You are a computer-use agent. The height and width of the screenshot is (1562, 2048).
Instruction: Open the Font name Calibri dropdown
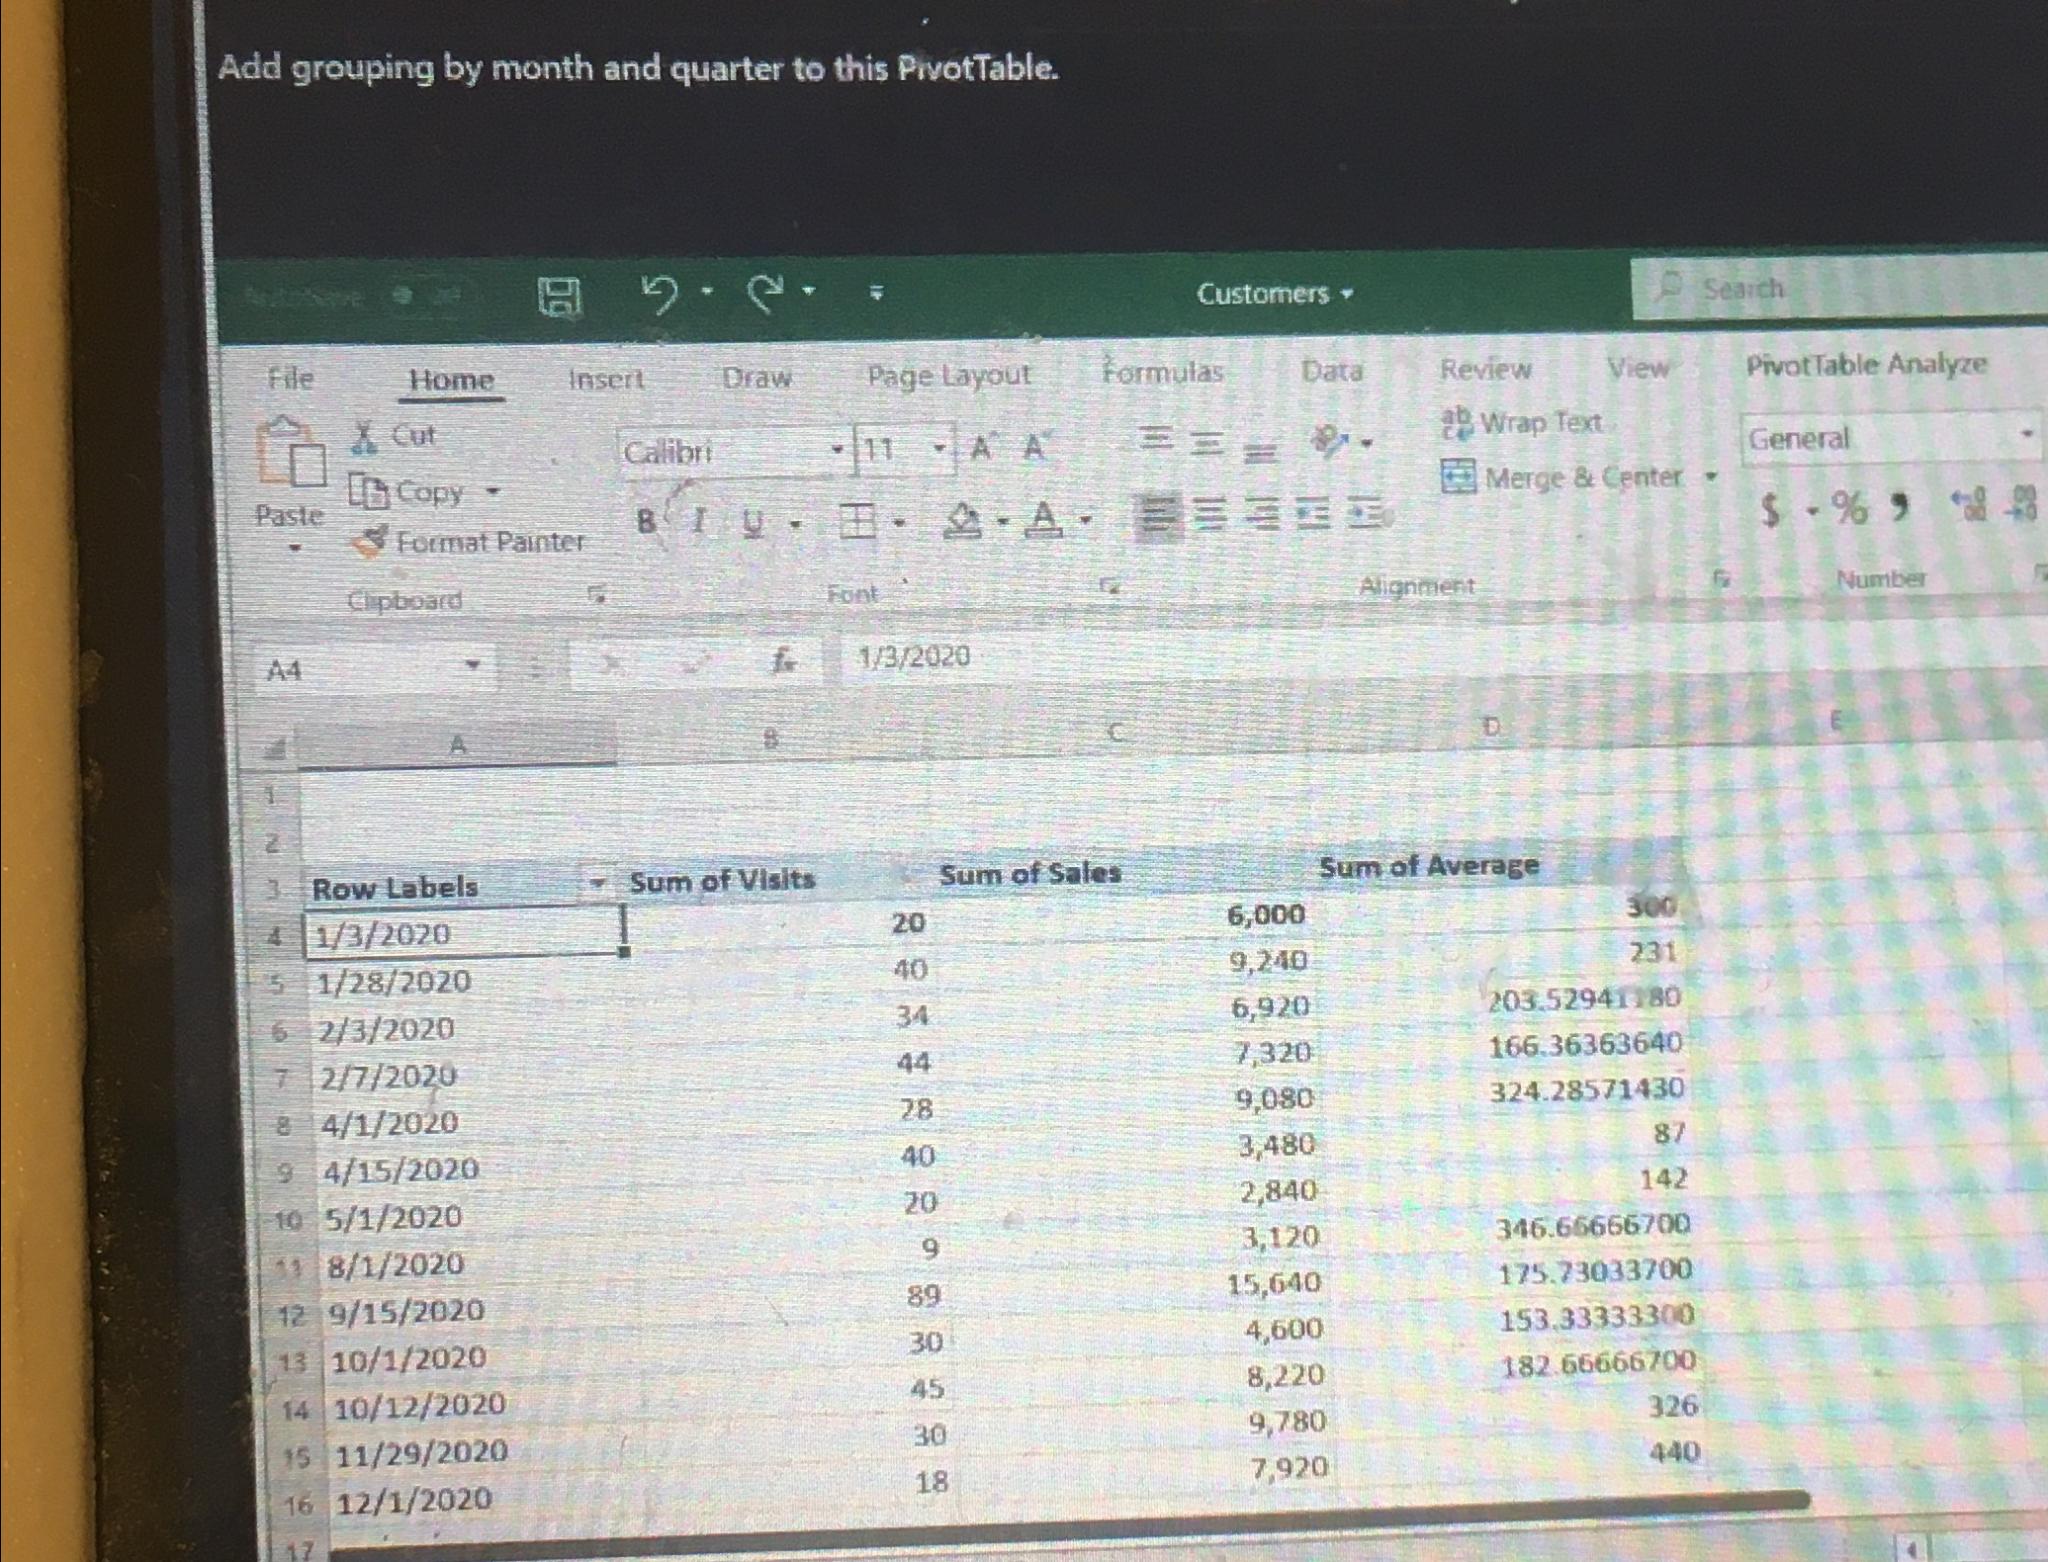837,450
